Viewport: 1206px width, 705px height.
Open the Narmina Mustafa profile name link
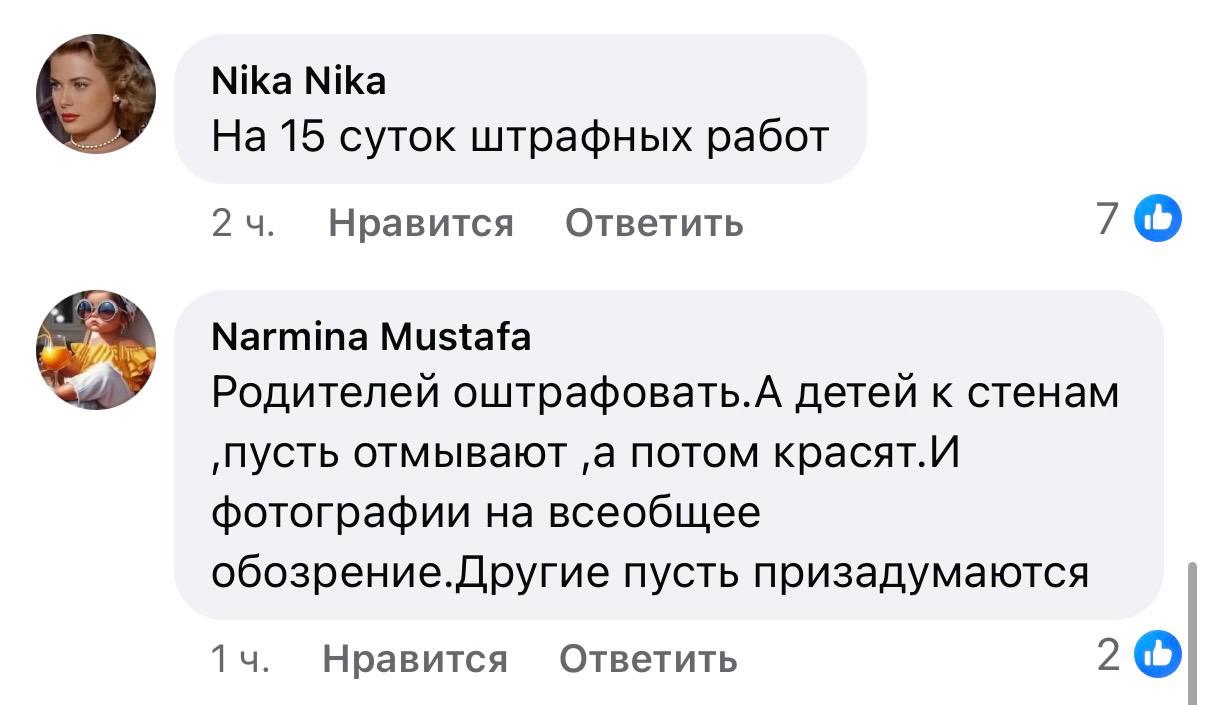(x=371, y=339)
